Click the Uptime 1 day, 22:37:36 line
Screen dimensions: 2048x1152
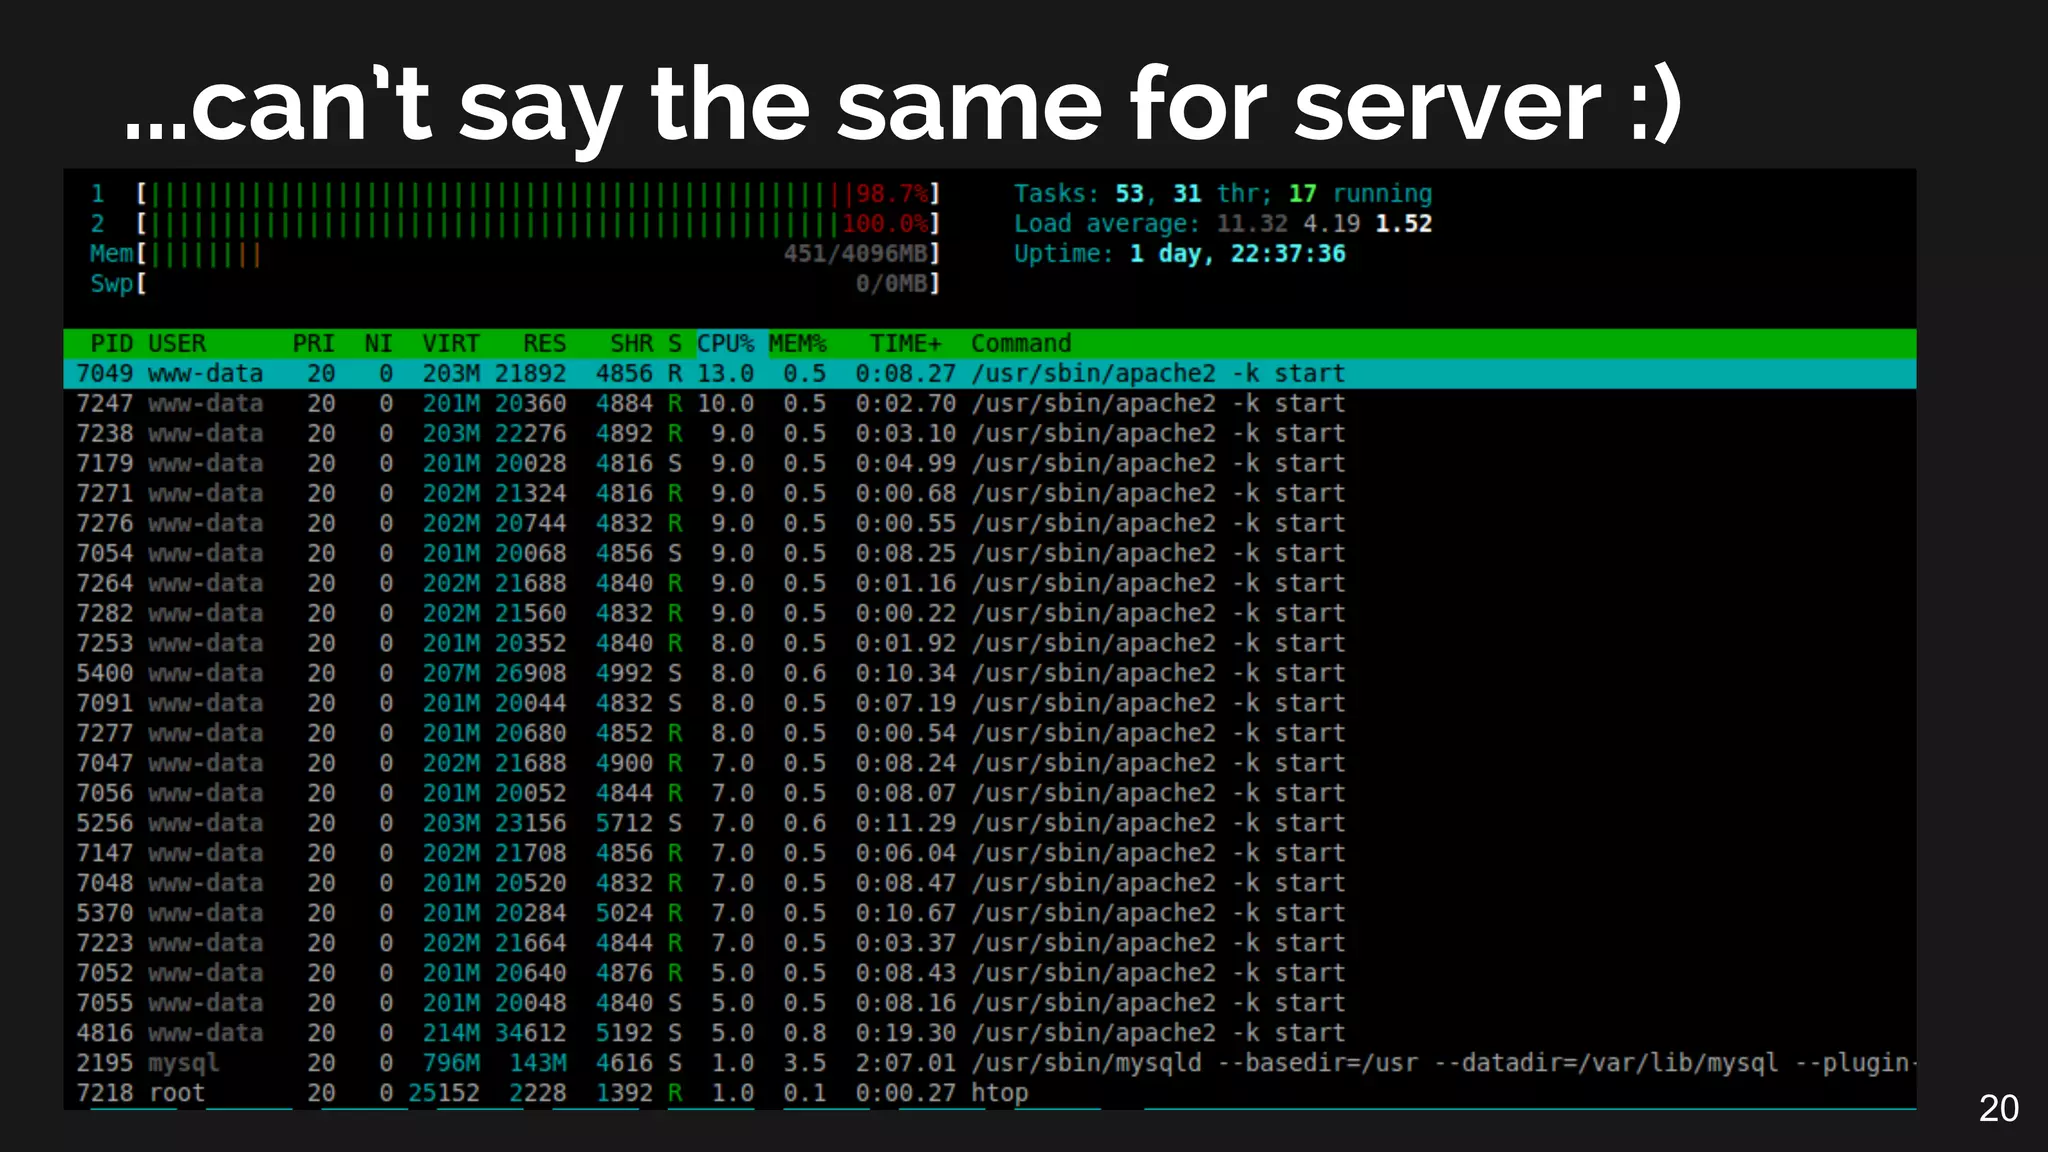1180,254
